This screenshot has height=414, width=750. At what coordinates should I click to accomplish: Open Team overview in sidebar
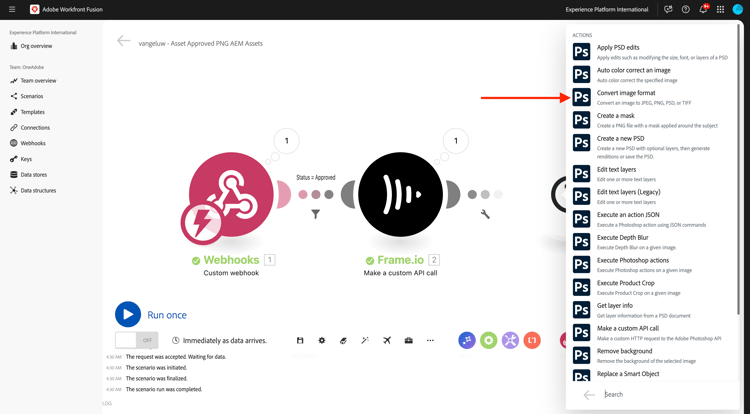click(33, 80)
